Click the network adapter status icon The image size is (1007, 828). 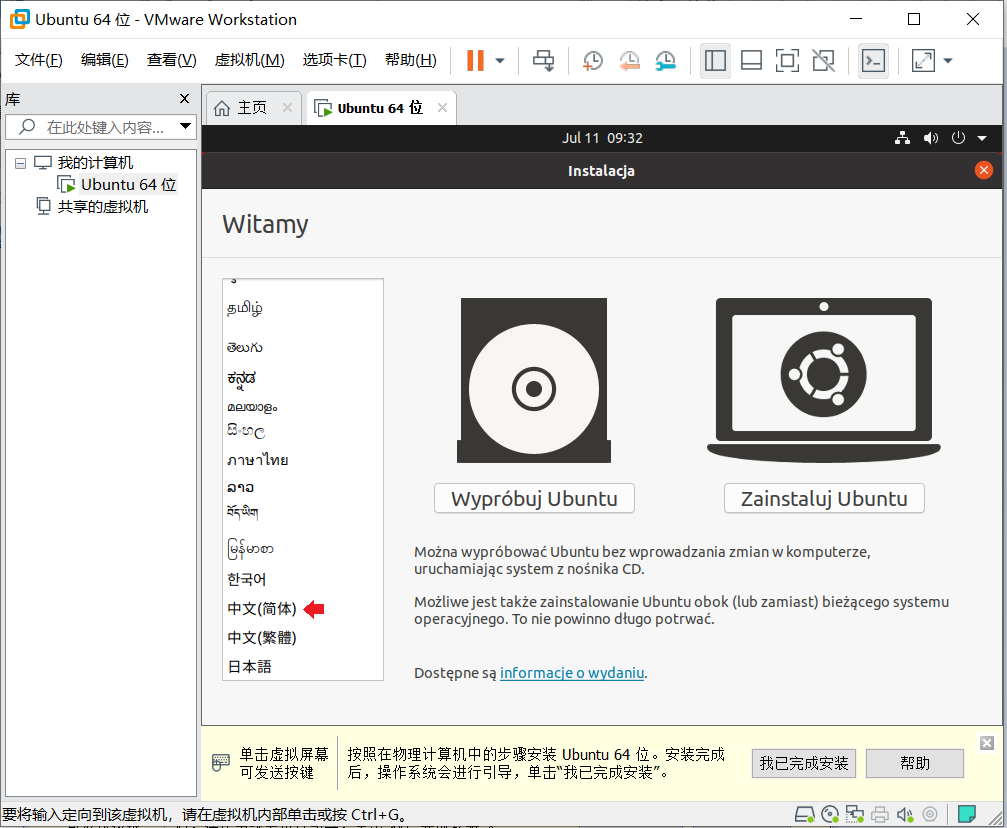click(x=855, y=814)
